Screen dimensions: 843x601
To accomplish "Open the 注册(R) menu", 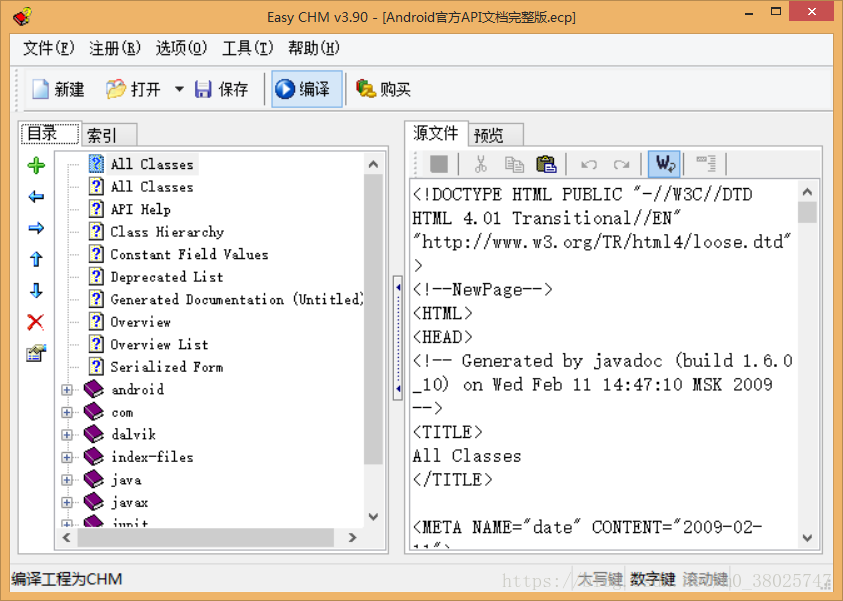I will [x=115, y=48].
